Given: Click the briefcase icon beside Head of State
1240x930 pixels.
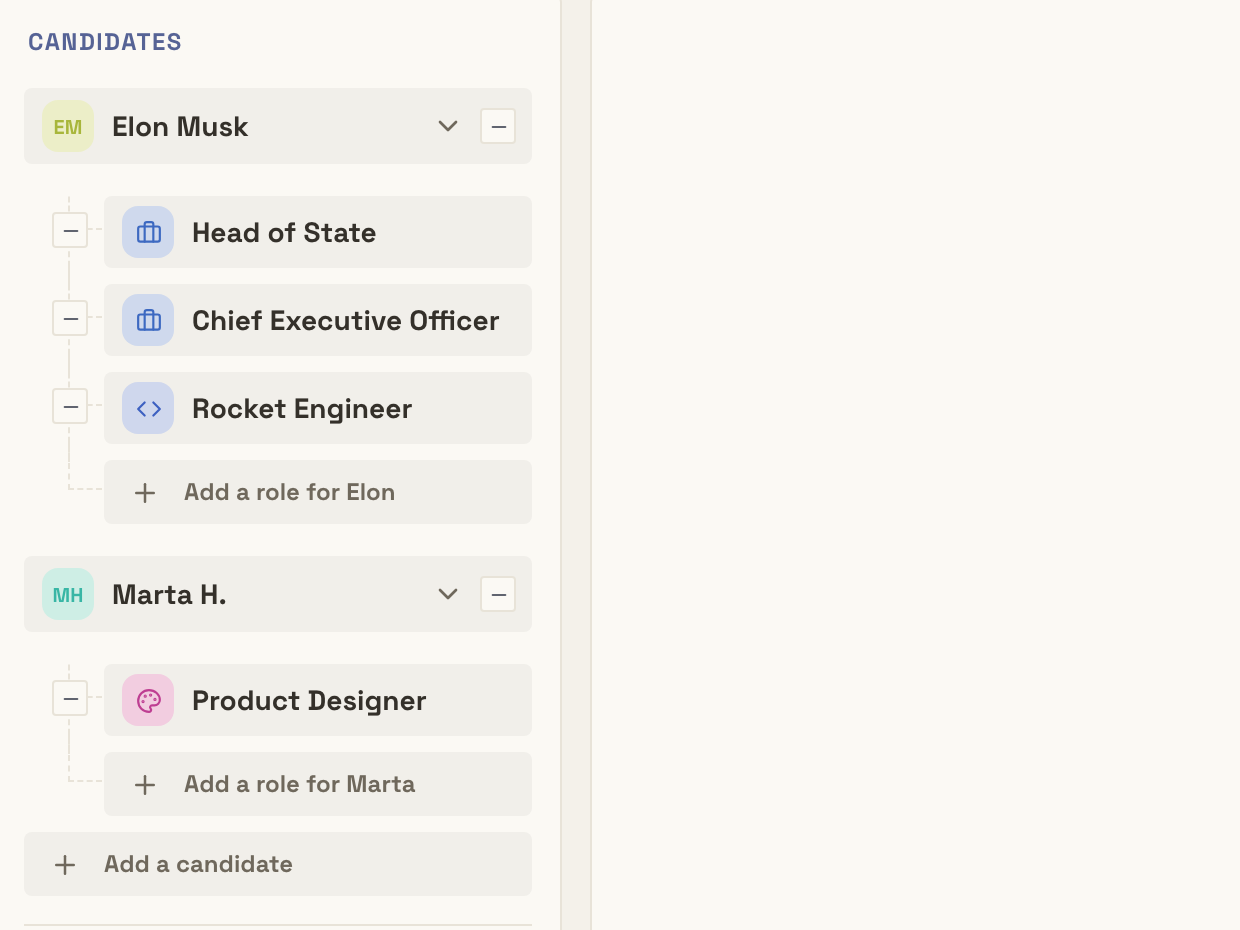Looking at the screenshot, I should [148, 232].
